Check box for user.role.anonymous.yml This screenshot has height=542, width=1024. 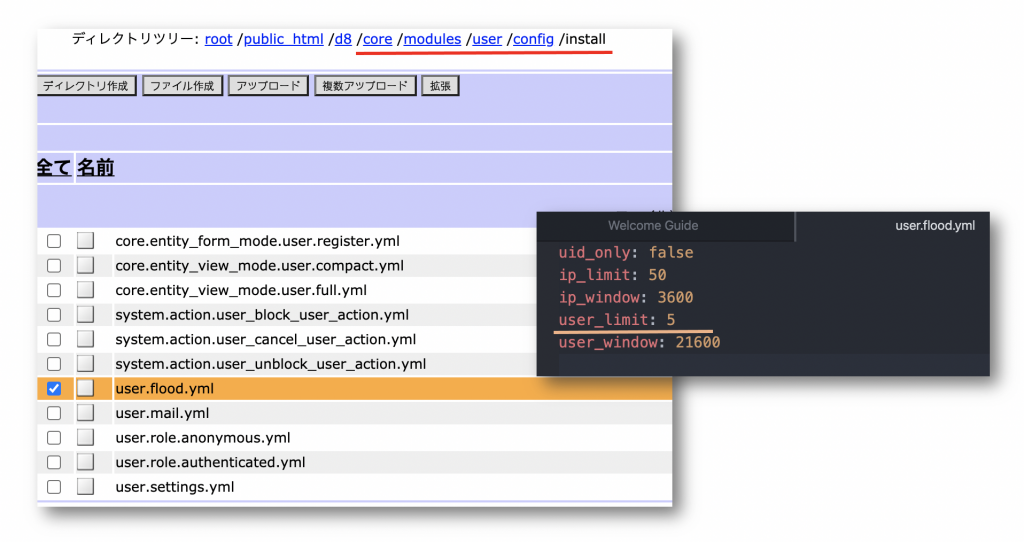click(x=54, y=438)
